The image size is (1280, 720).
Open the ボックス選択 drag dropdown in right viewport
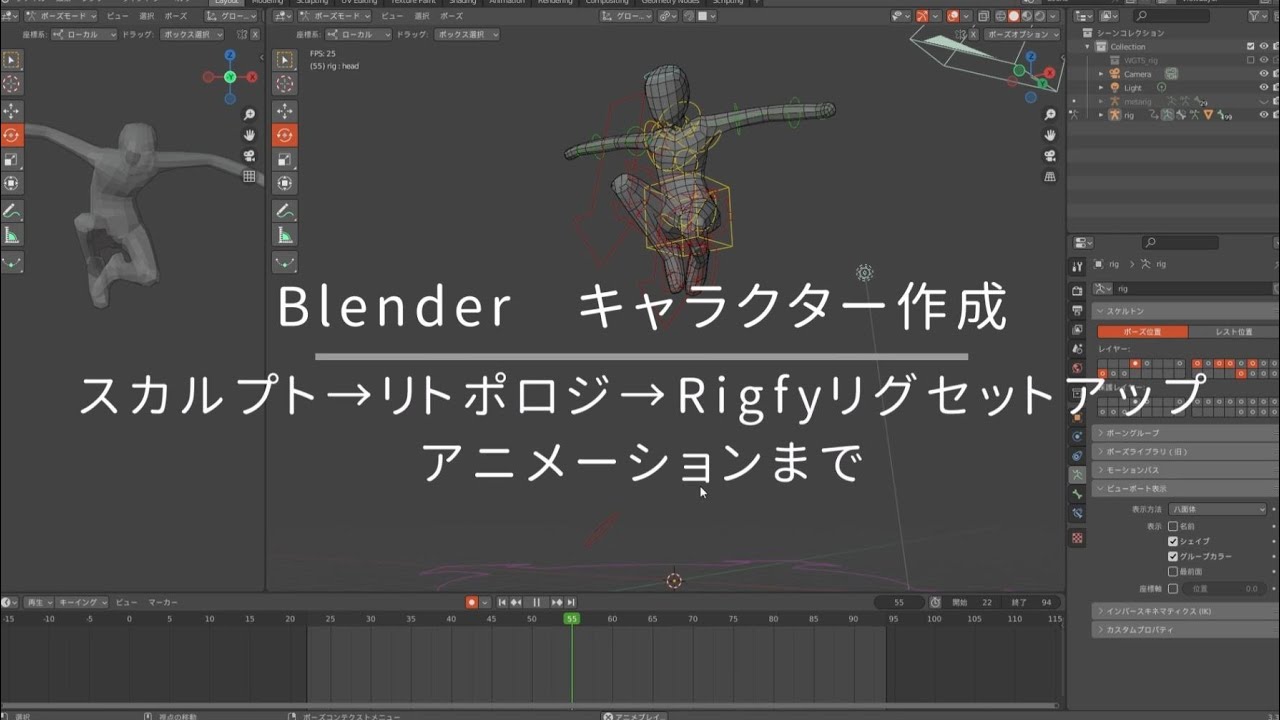pos(466,34)
